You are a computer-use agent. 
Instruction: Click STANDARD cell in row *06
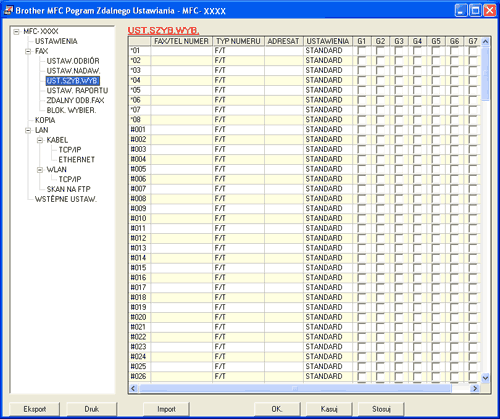(328, 100)
